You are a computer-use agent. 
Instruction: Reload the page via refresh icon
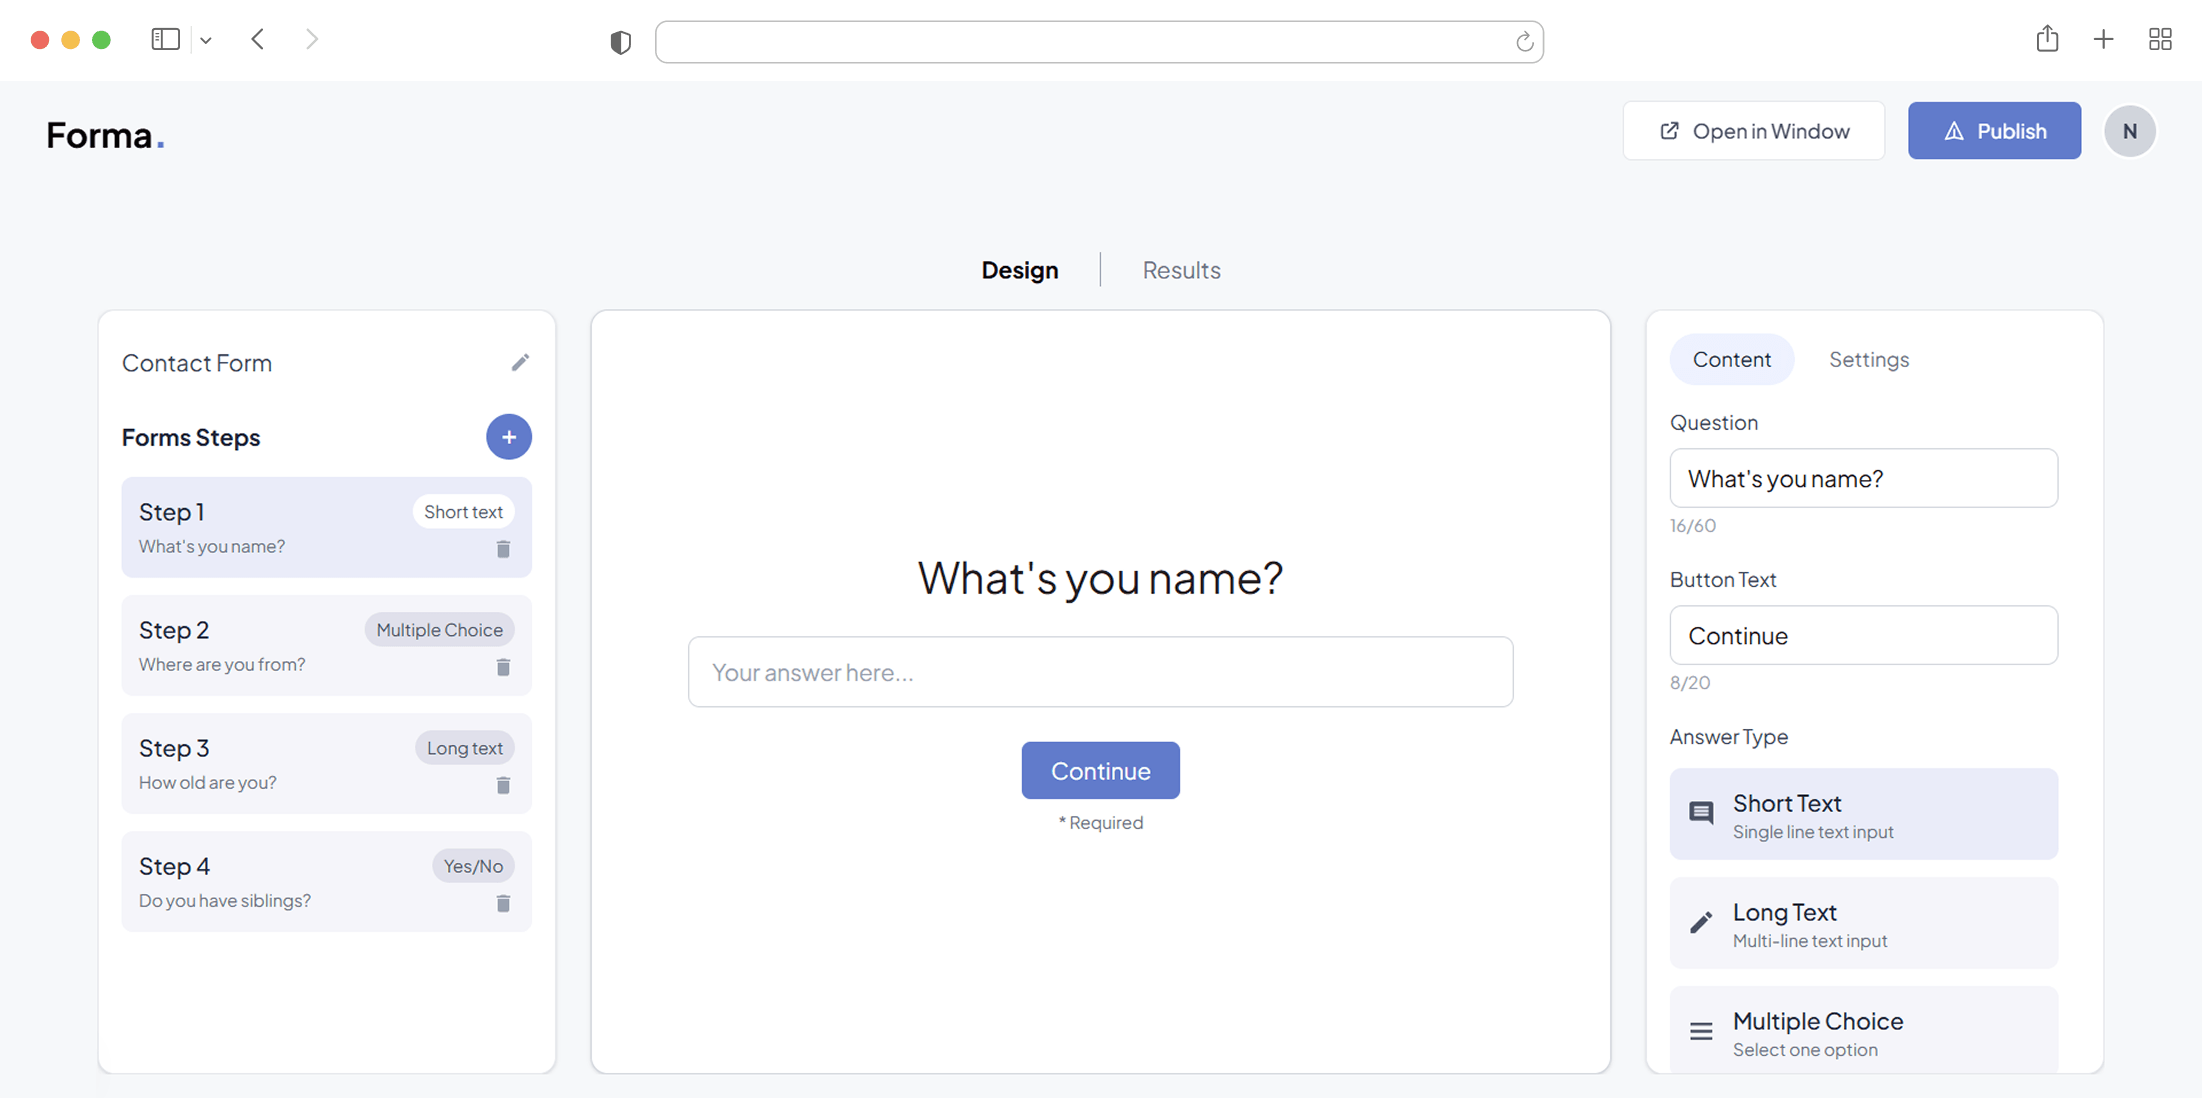[x=1523, y=41]
